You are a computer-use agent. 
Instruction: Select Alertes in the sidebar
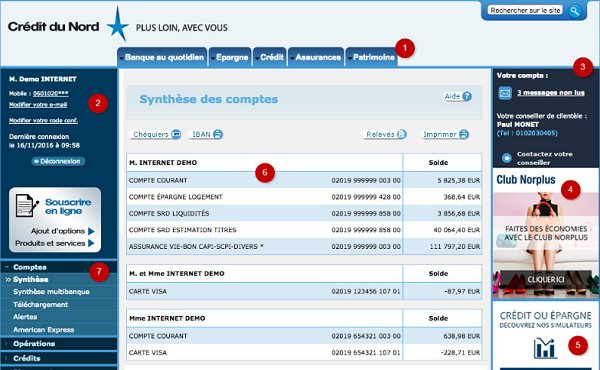click(x=59, y=317)
